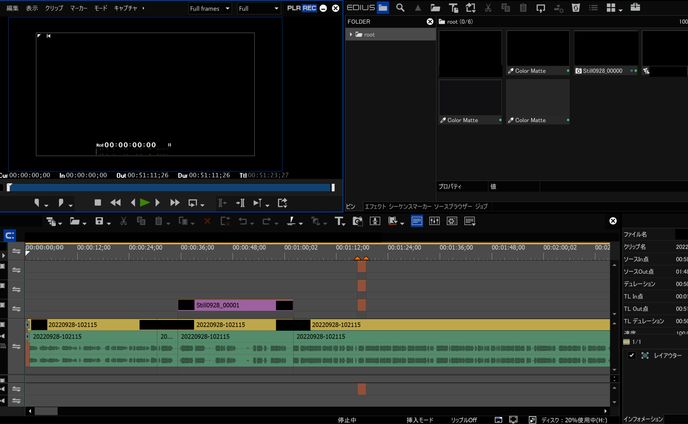Open the Full frames dropdown
Image resolution: width=688 pixels, height=424 pixels.
pyautogui.click(x=209, y=8)
